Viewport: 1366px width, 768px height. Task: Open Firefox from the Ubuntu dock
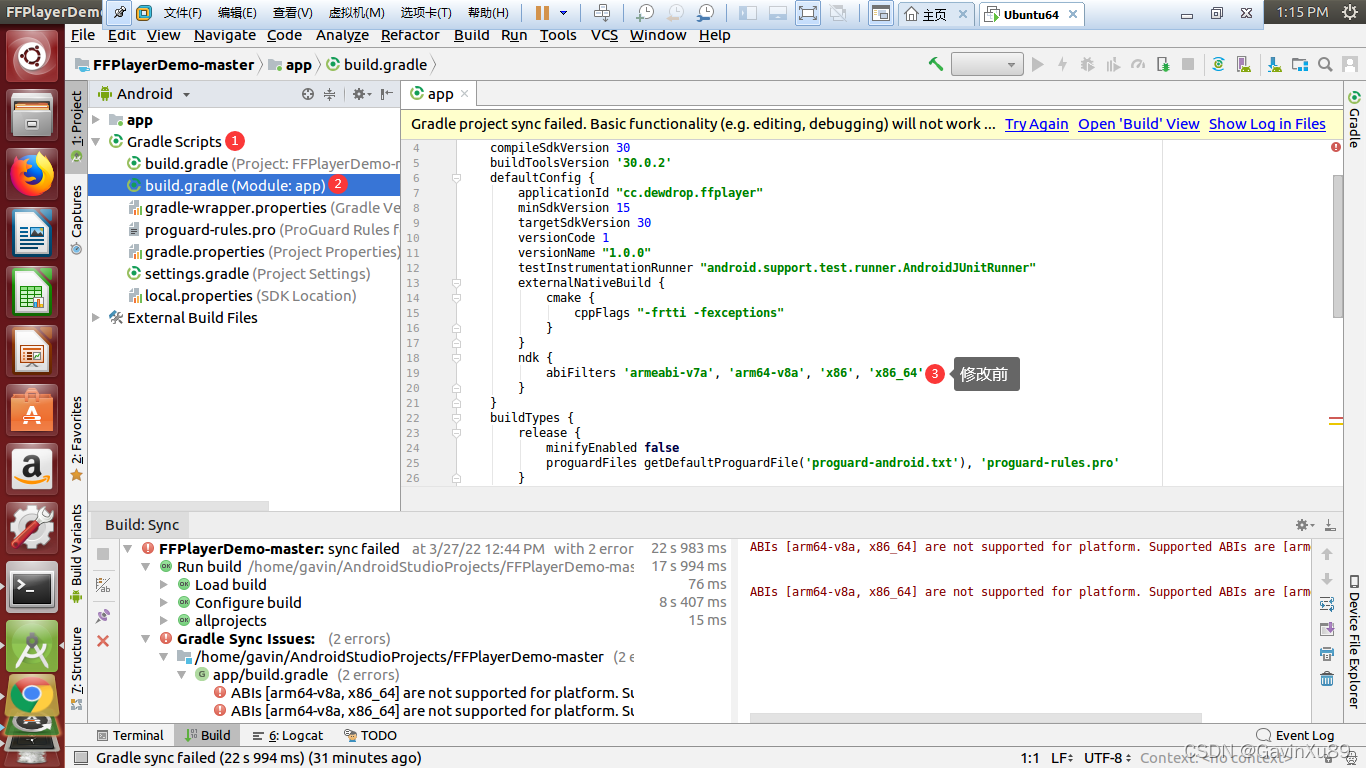pos(32,175)
